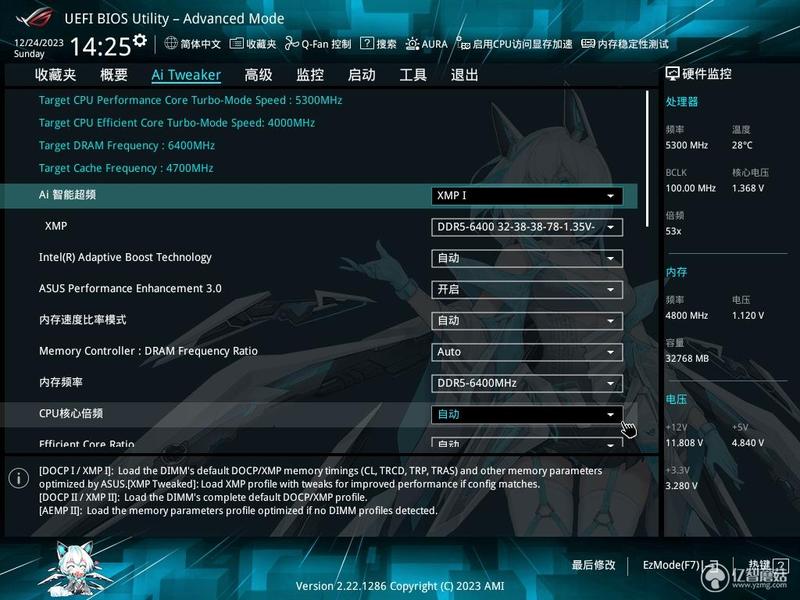The image size is (800, 600).
Task: Click the info circle icon in help area
Action: pos(19,478)
